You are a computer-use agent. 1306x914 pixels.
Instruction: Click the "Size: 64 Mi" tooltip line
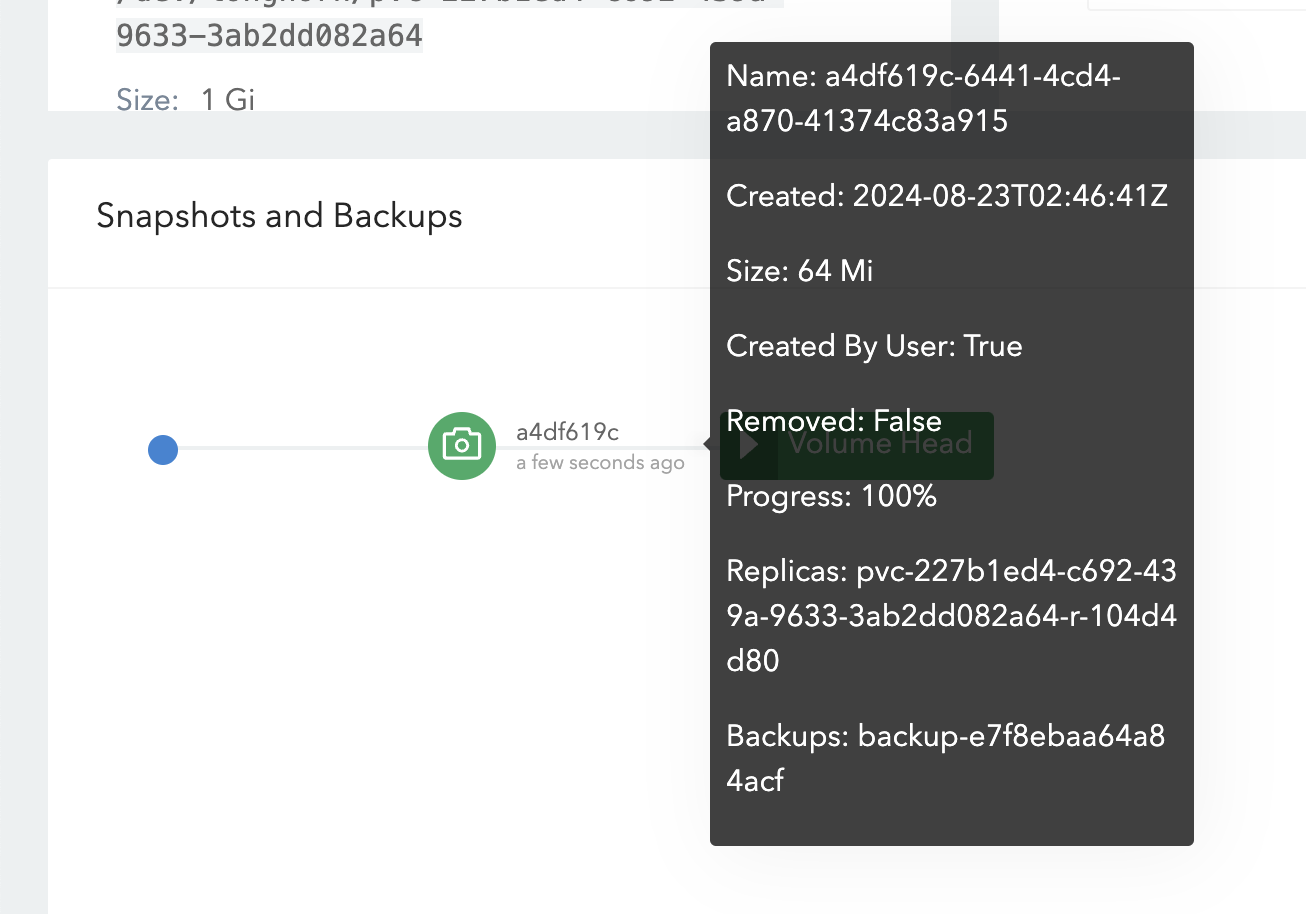(x=799, y=271)
